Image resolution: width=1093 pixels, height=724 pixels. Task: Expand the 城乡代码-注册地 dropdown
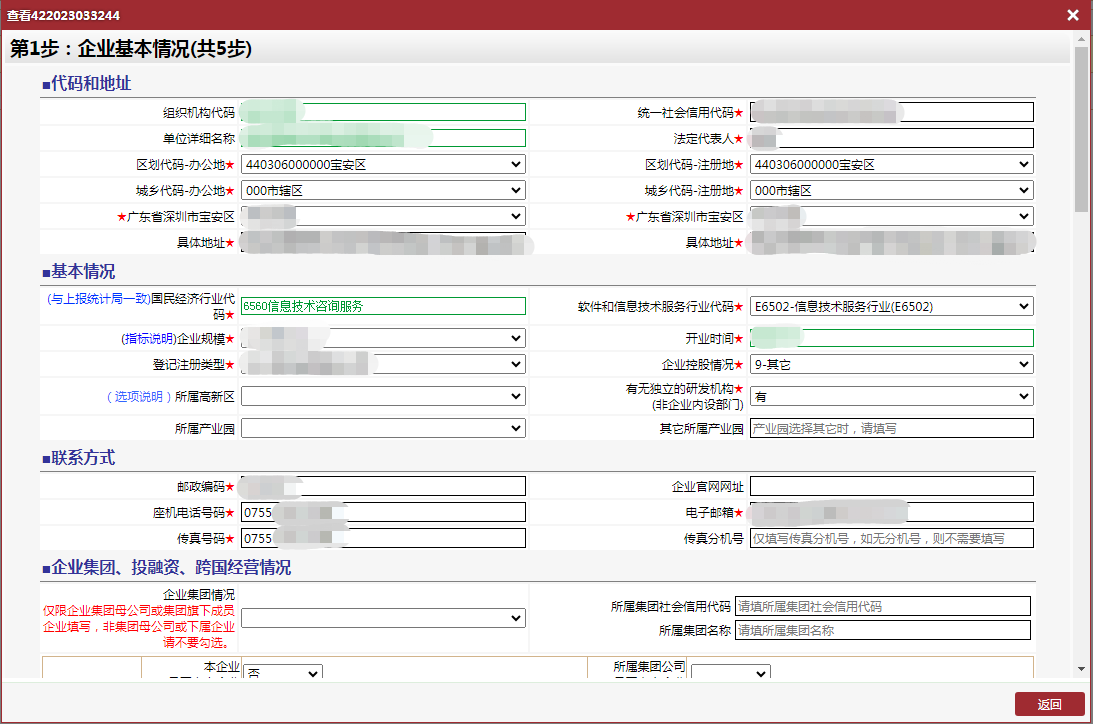point(891,190)
